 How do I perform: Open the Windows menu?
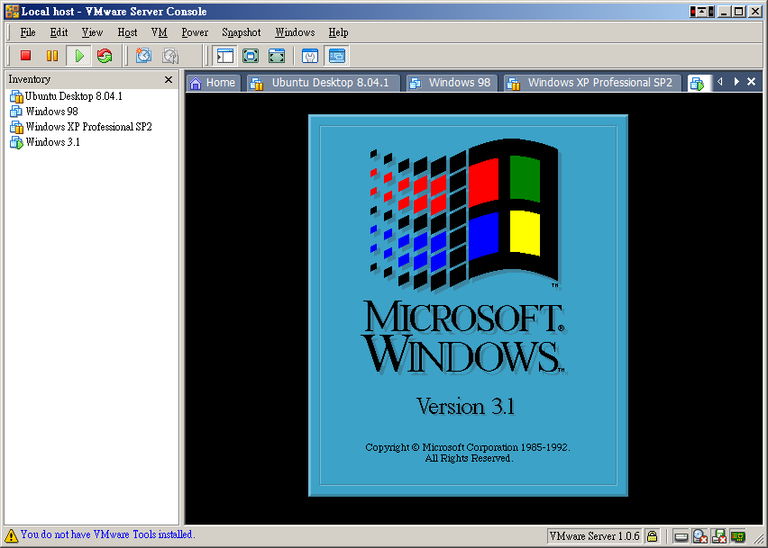click(295, 32)
